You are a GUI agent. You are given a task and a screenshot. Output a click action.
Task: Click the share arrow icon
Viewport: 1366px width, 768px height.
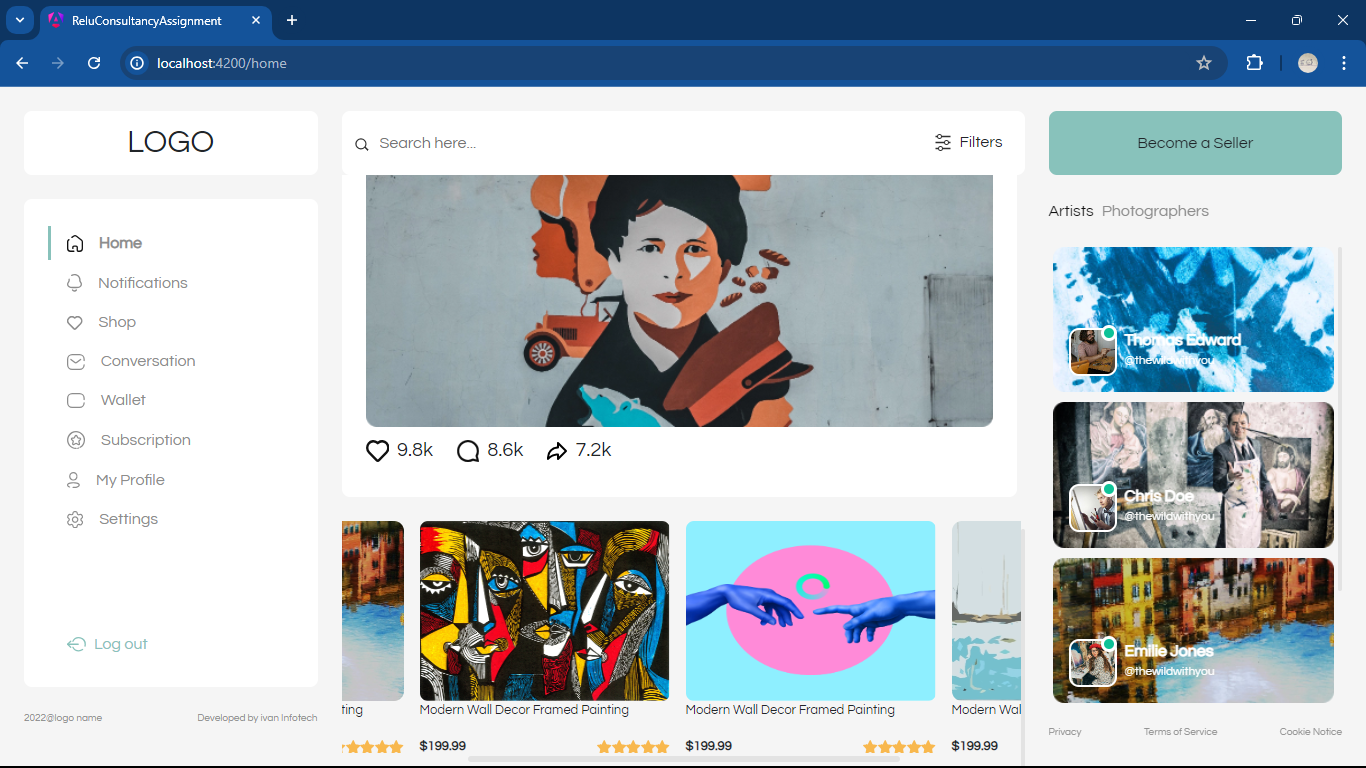point(557,451)
